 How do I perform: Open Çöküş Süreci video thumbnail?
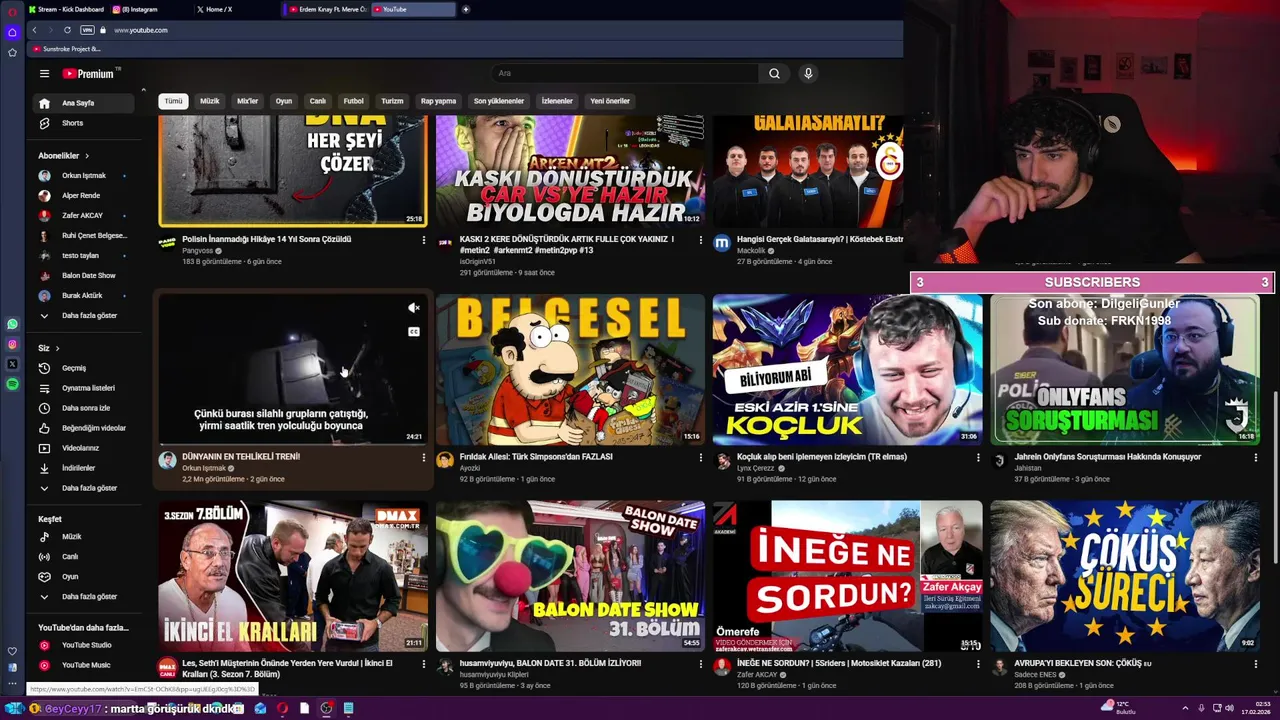click(x=1124, y=576)
